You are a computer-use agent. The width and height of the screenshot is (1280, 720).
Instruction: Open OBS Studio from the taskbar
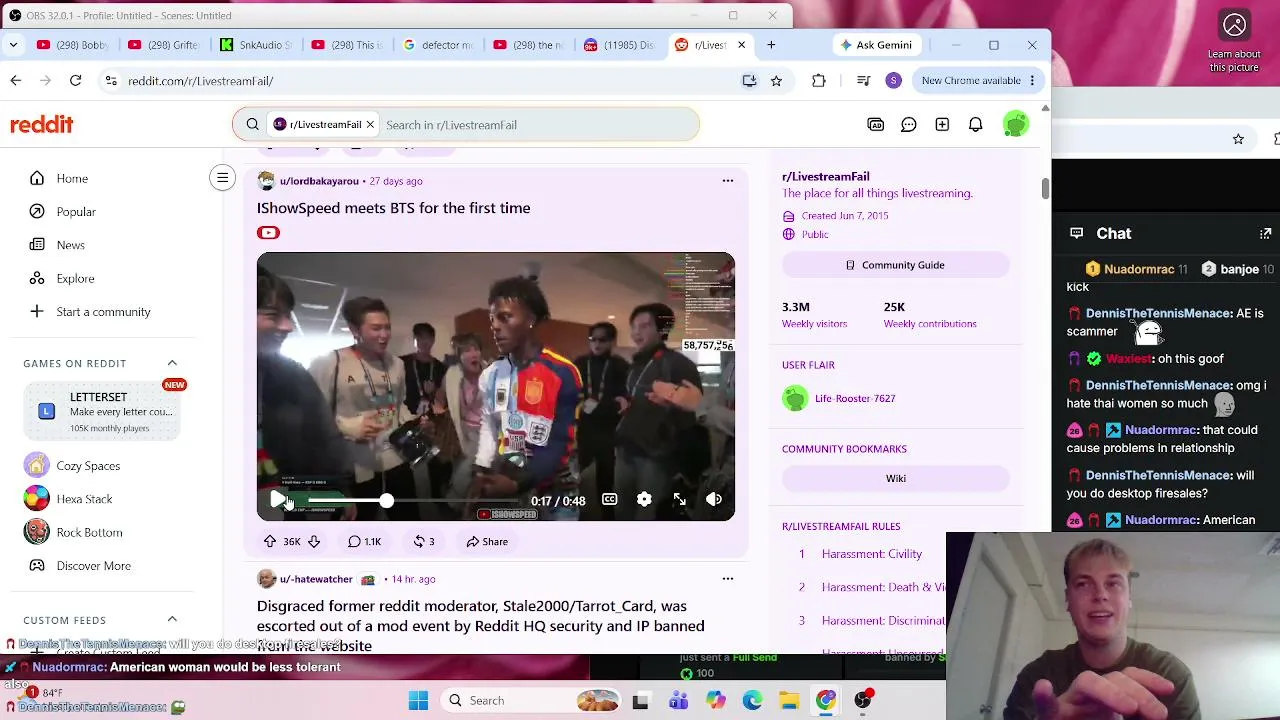pyautogui.click(x=863, y=701)
